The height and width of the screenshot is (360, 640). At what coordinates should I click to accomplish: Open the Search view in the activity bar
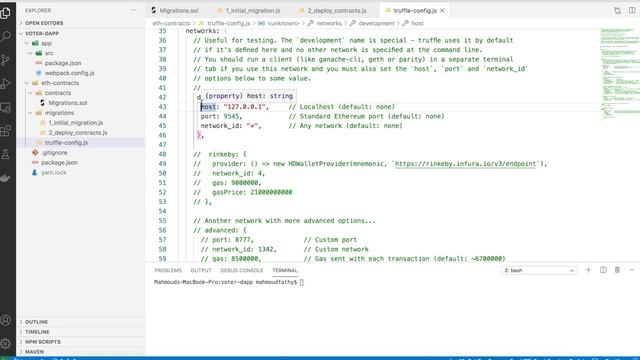tap(6, 36)
